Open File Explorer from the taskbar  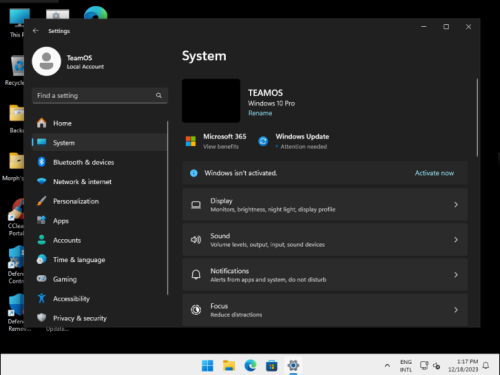tap(229, 365)
